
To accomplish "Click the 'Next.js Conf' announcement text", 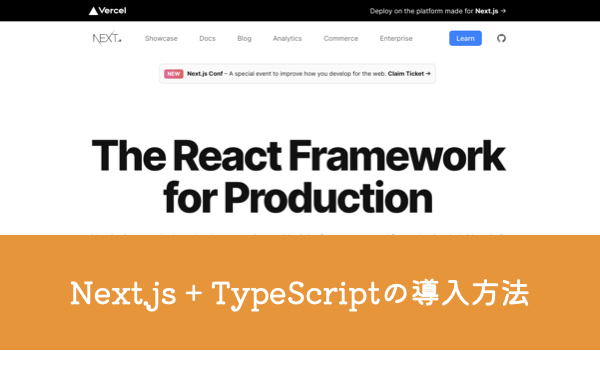I will [x=205, y=73].
